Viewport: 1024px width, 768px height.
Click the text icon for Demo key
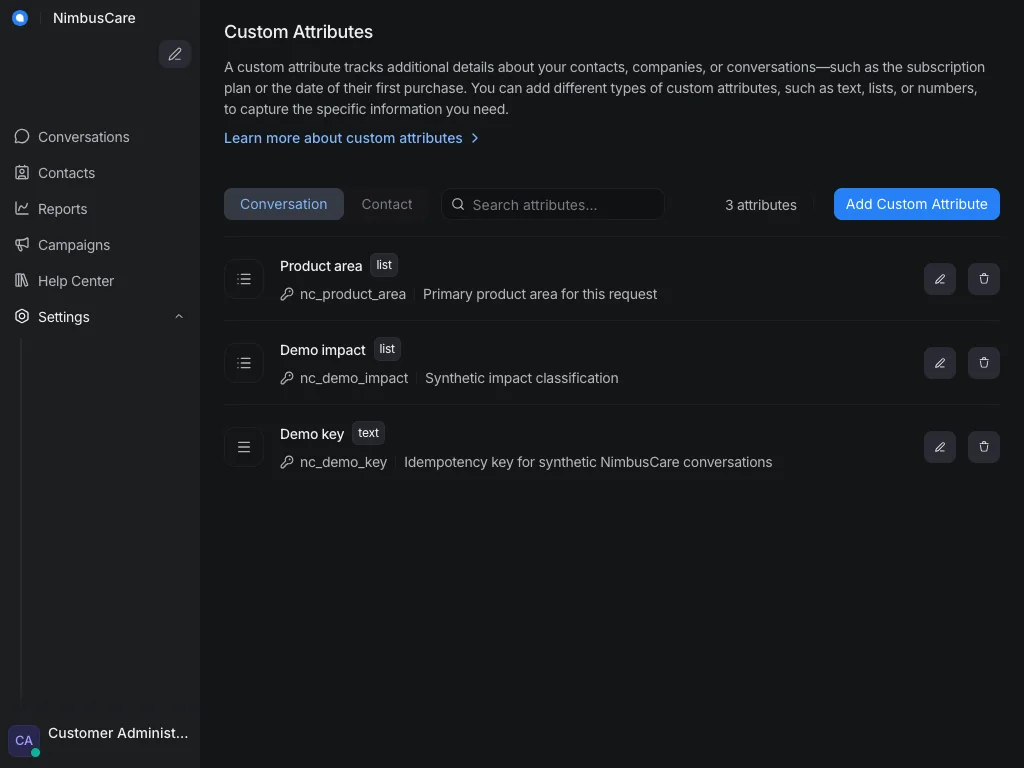[244, 447]
